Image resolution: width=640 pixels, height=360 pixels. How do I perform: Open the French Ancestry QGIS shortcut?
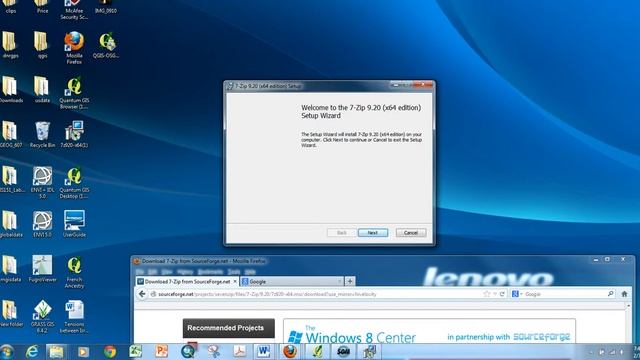74,272
